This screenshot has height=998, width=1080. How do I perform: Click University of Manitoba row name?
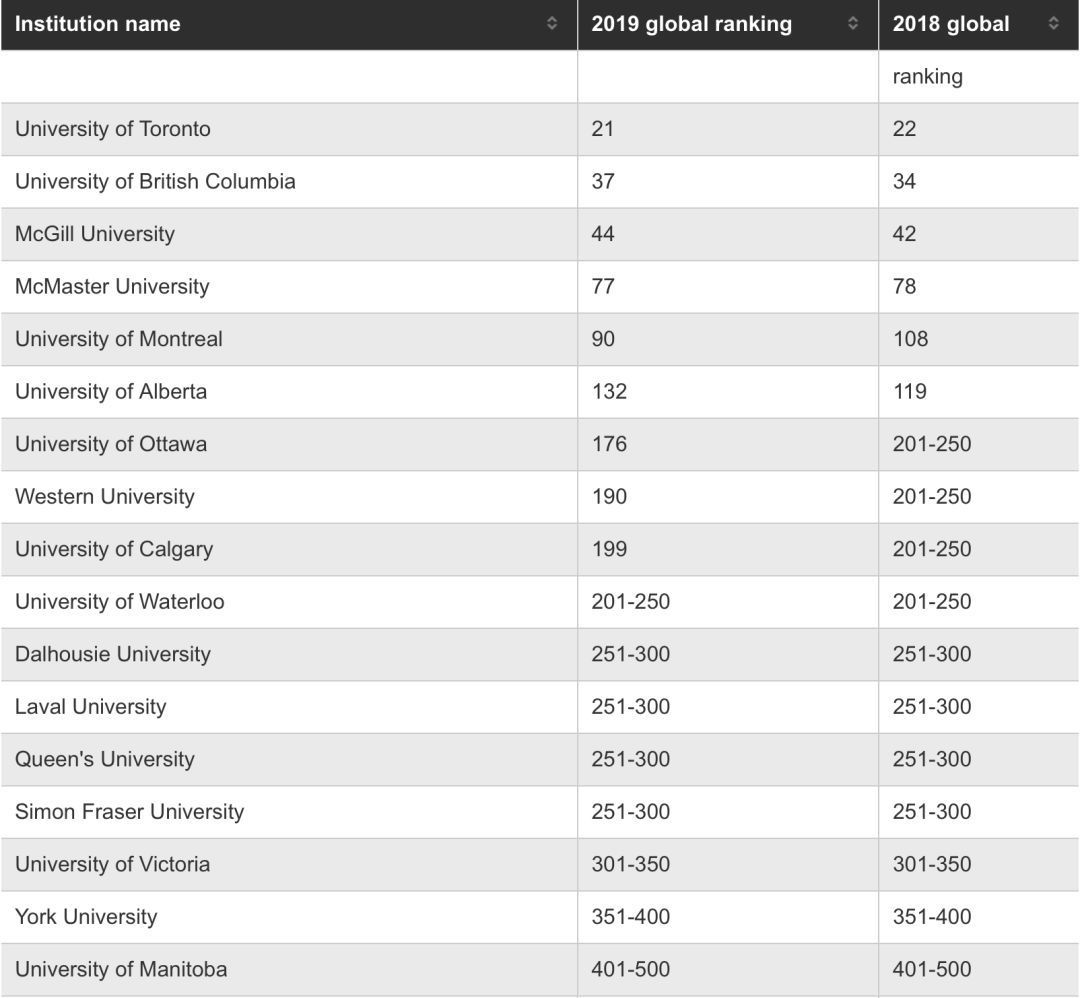121,970
